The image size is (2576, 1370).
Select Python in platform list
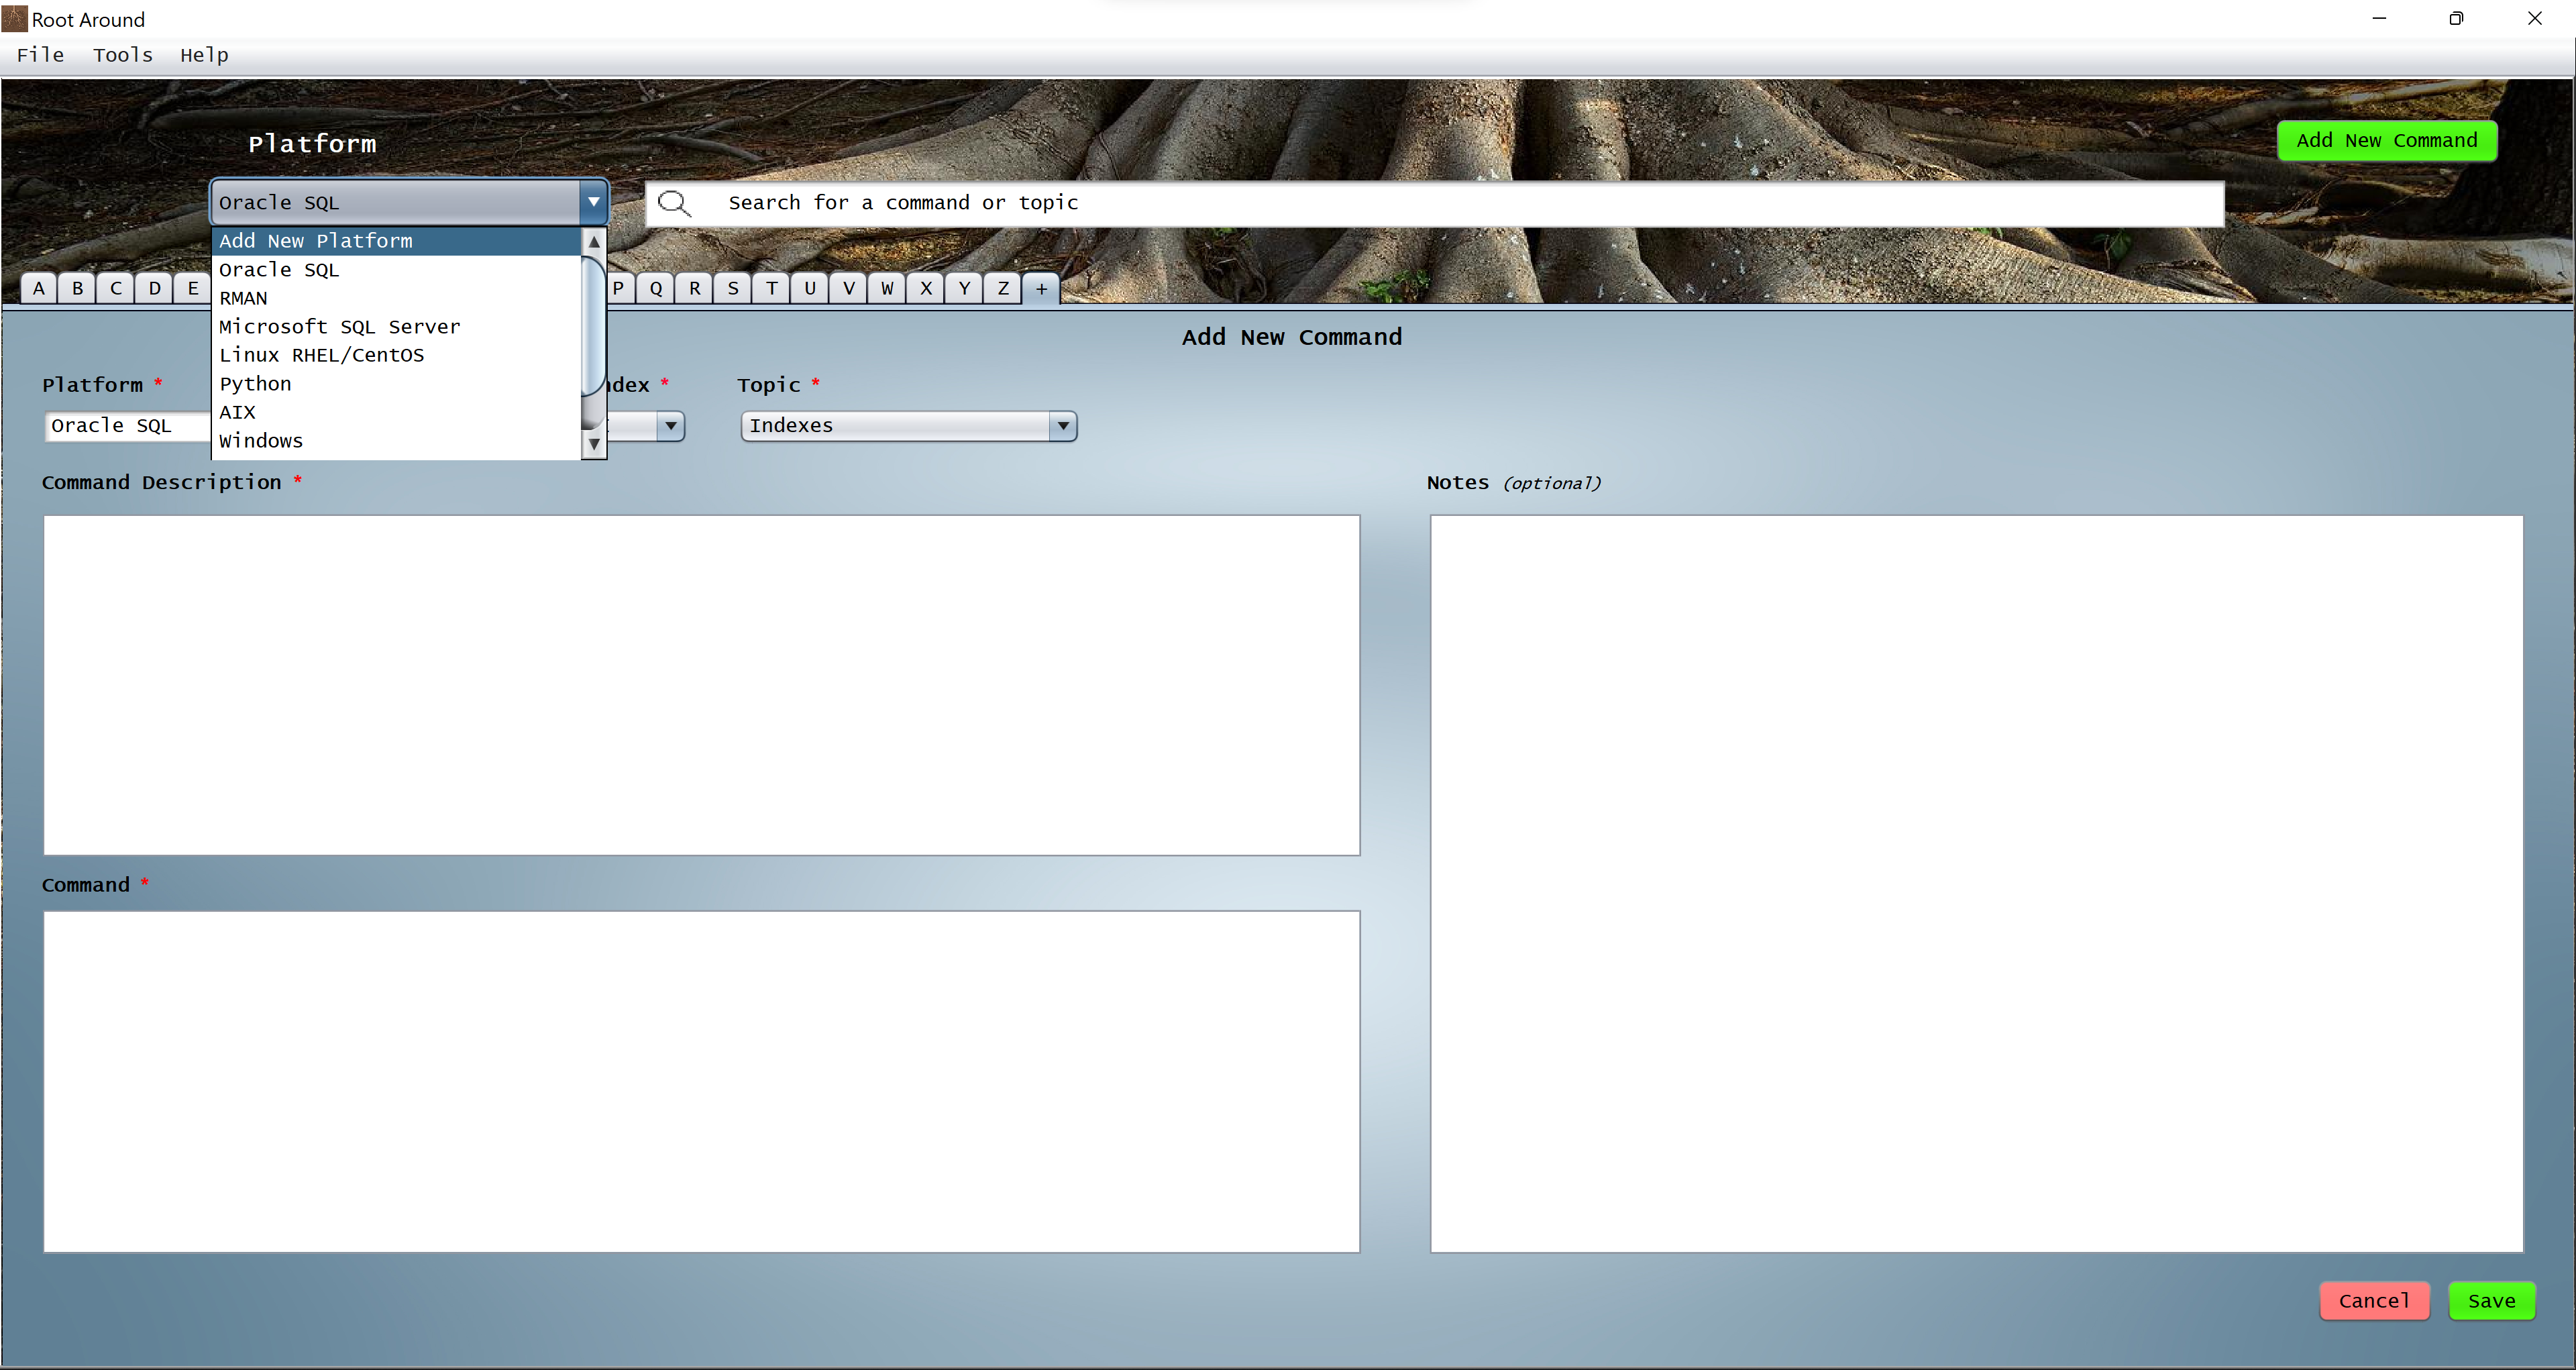coord(256,384)
